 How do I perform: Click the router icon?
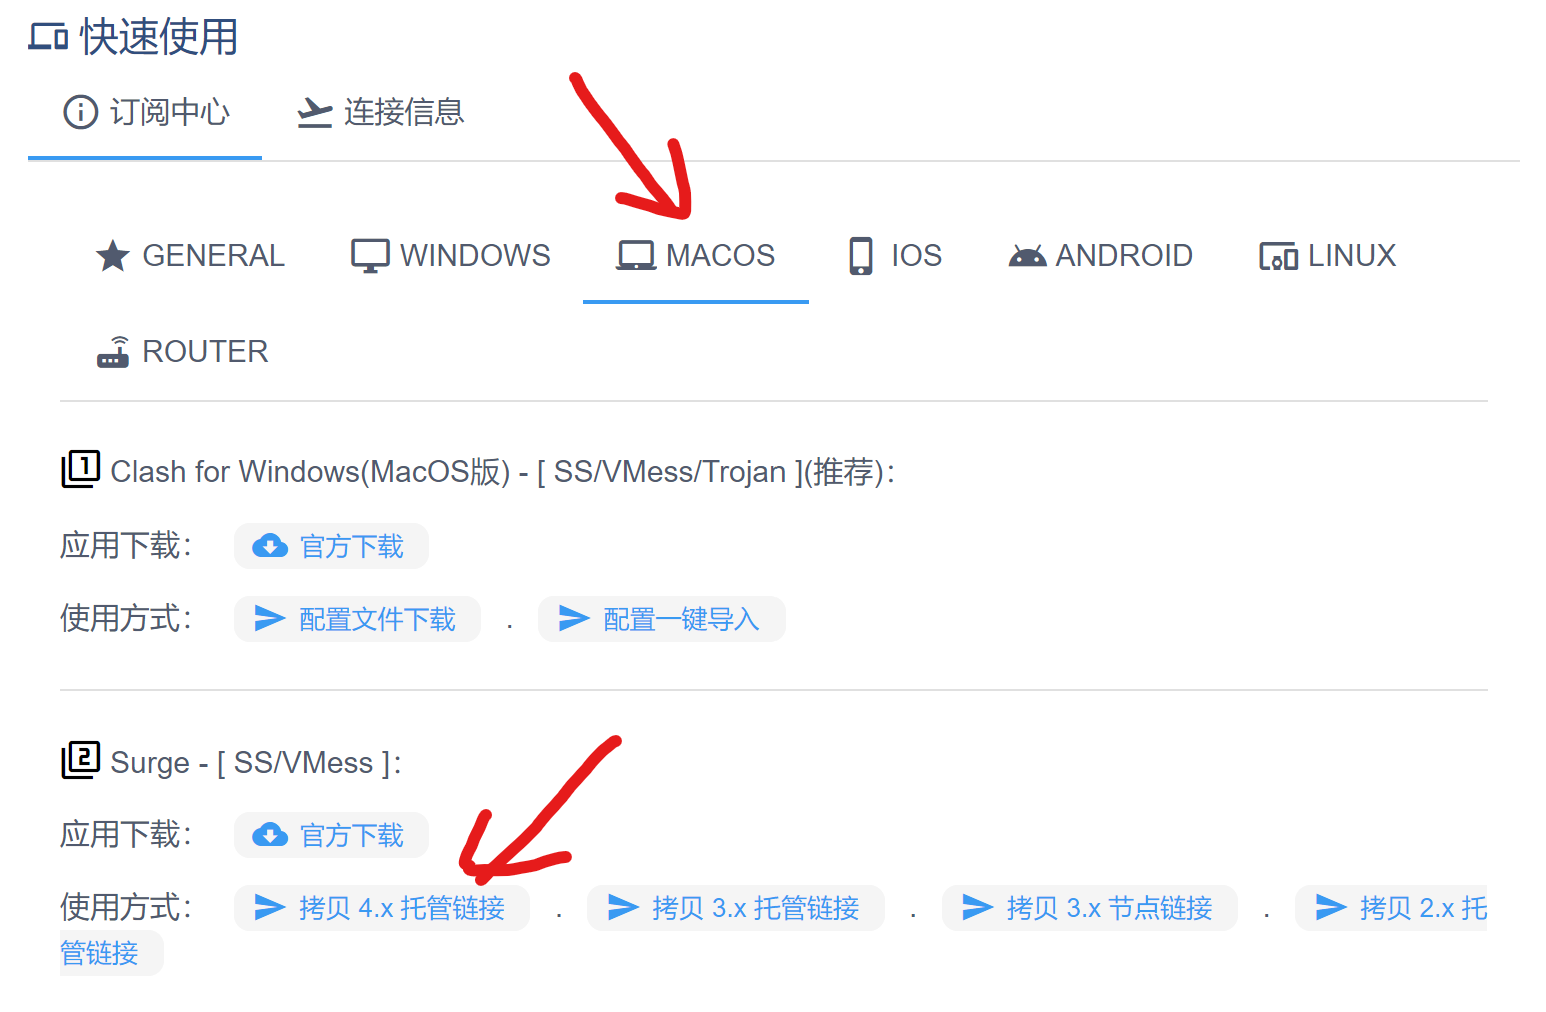coord(113,352)
